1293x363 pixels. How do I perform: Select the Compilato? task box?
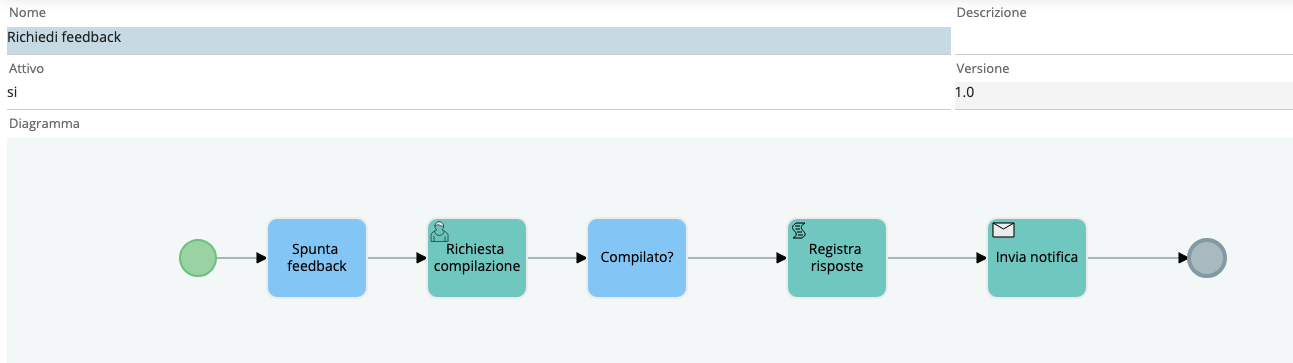[x=637, y=258]
